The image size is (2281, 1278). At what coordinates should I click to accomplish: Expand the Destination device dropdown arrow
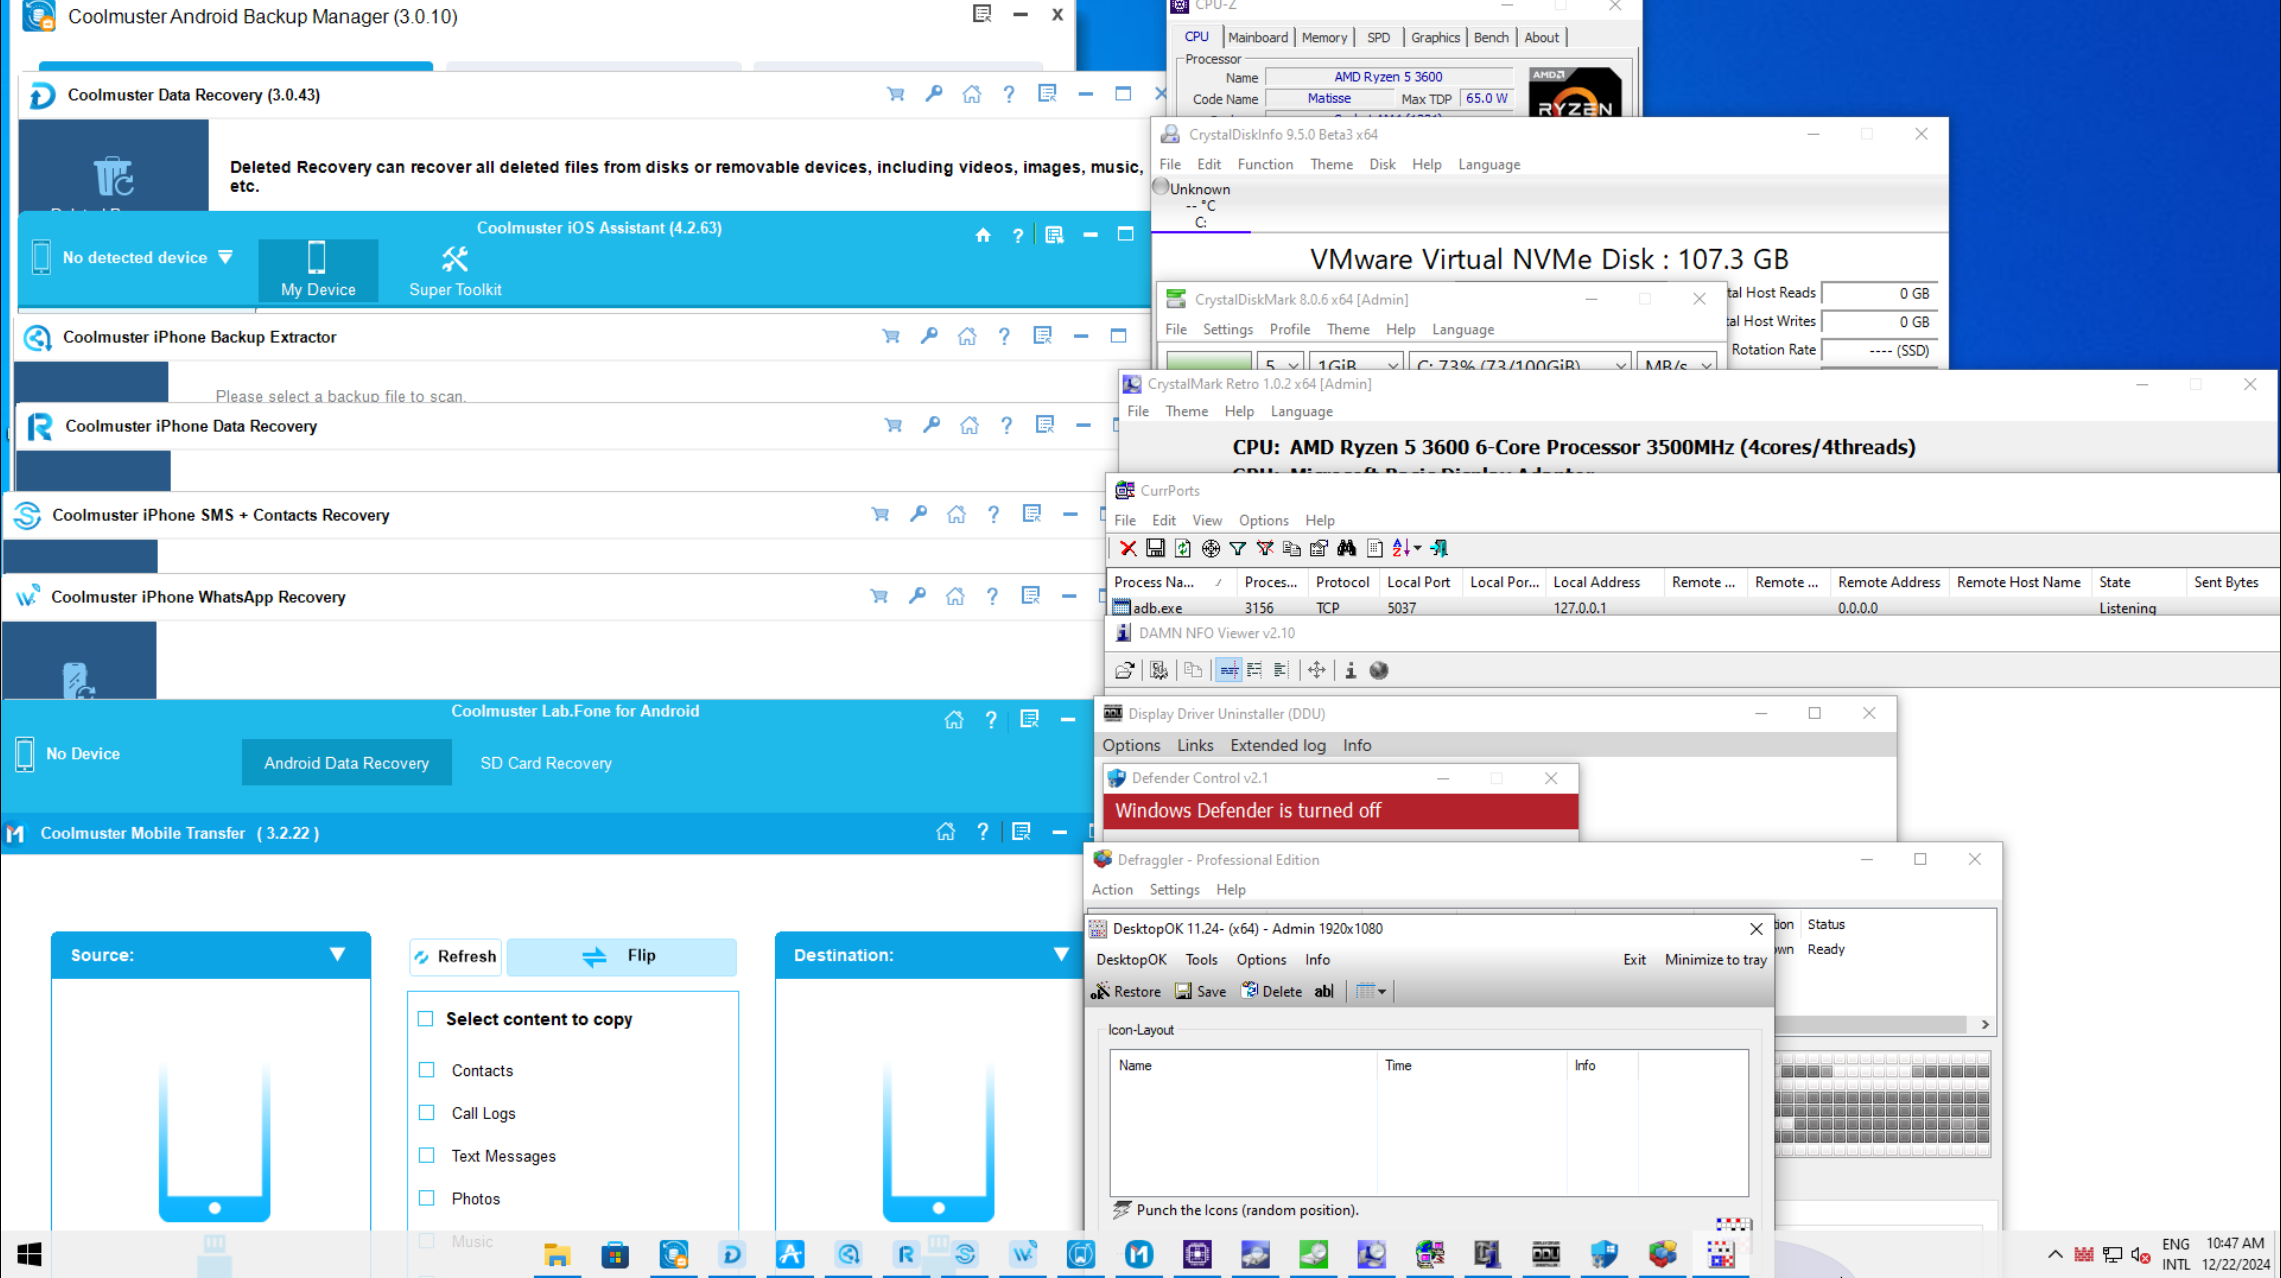[1061, 954]
